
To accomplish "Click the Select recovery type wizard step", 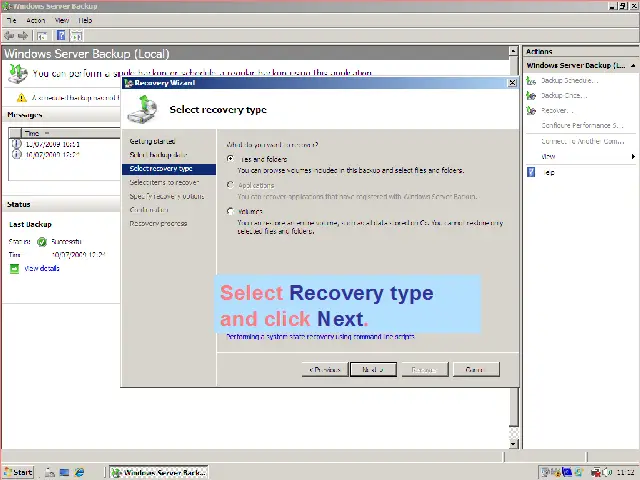I will [x=169, y=169].
